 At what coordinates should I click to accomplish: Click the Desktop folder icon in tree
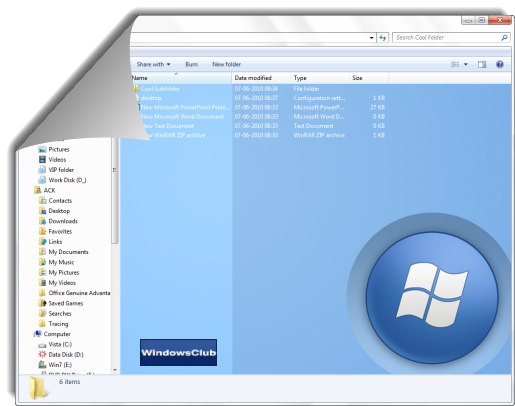(42, 211)
